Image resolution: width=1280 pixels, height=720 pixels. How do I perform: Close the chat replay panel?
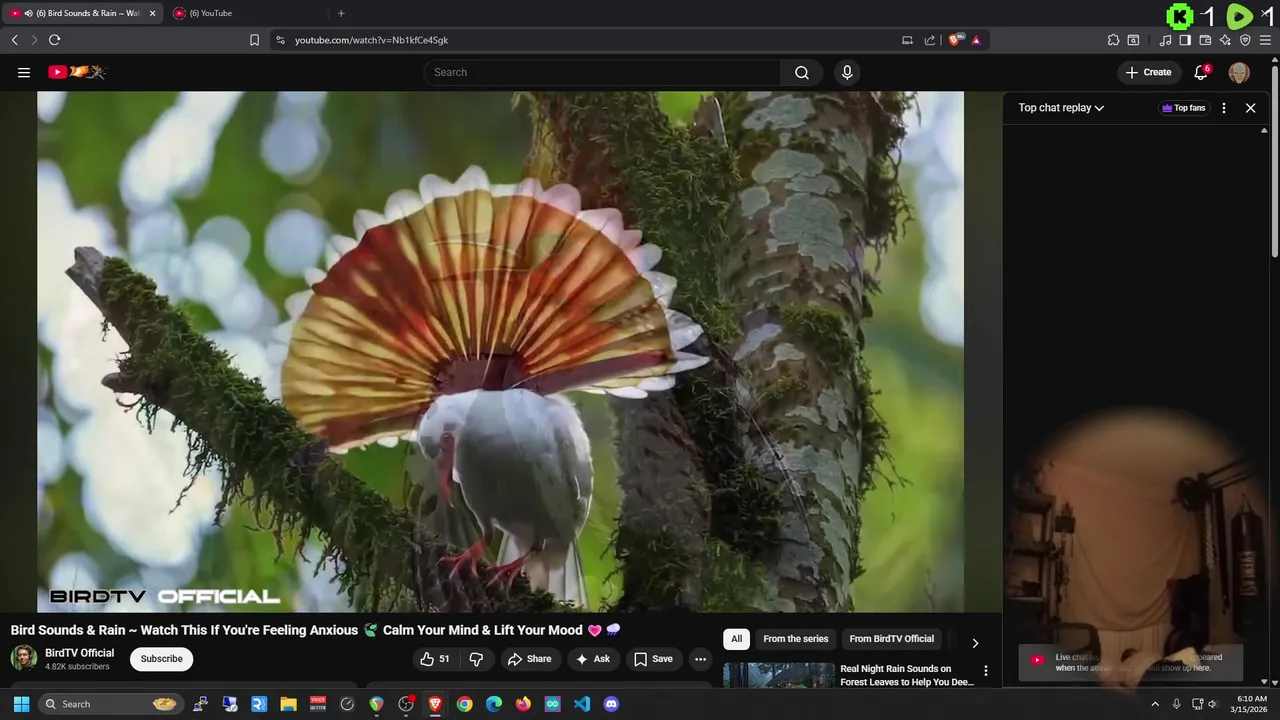(1250, 108)
